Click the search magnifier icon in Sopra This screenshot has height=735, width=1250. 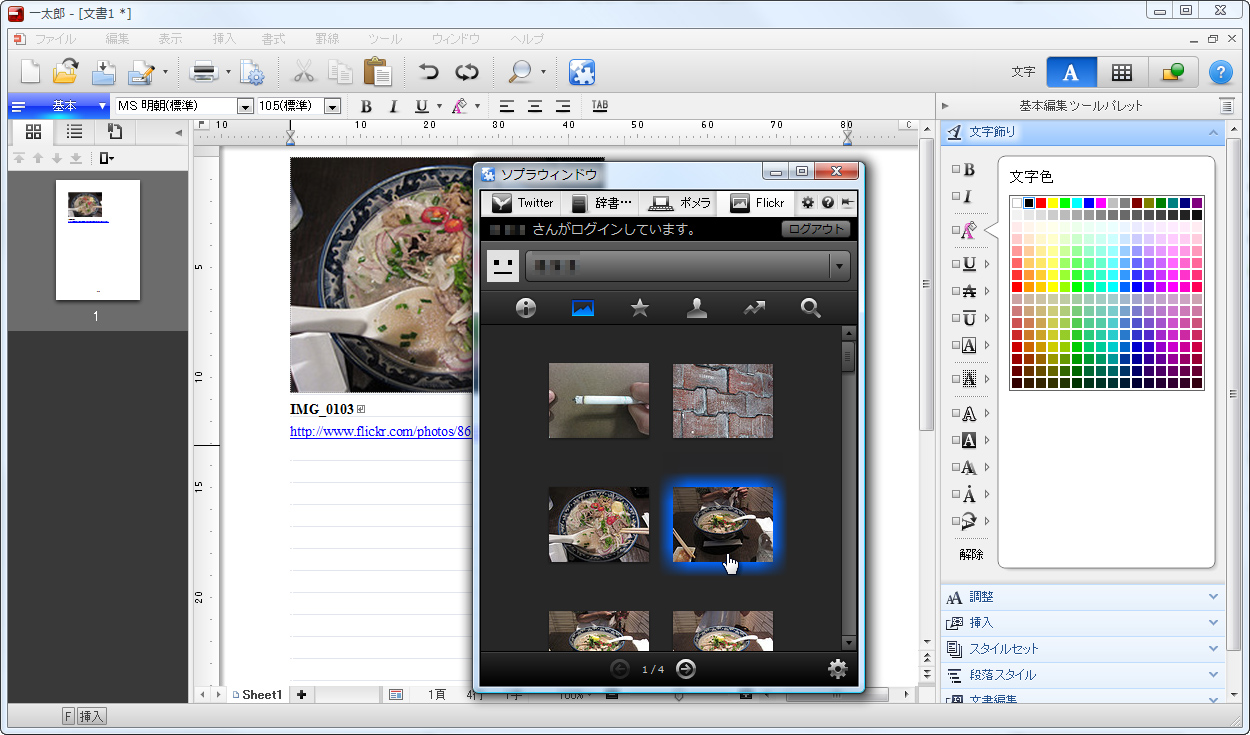811,308
